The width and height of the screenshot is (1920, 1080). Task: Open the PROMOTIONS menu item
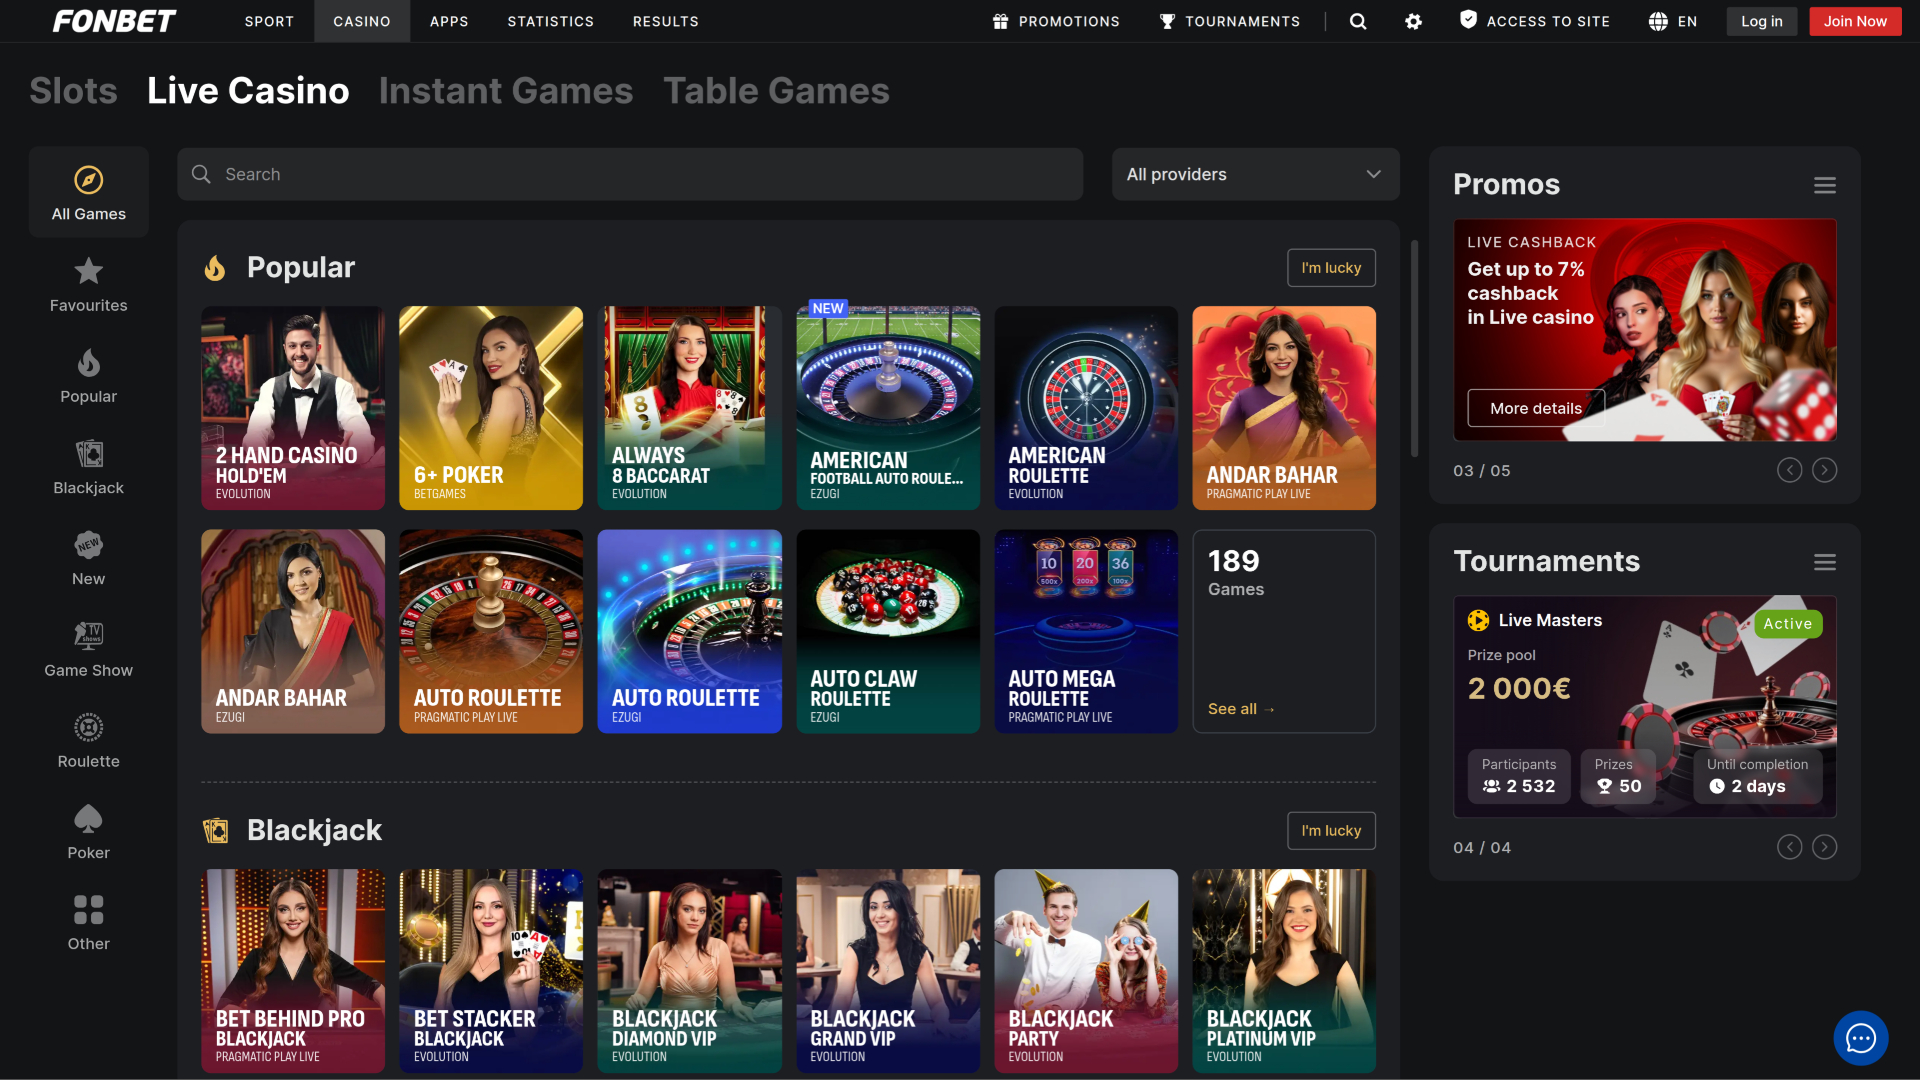pyautogui.click(x=1055, y=21)
